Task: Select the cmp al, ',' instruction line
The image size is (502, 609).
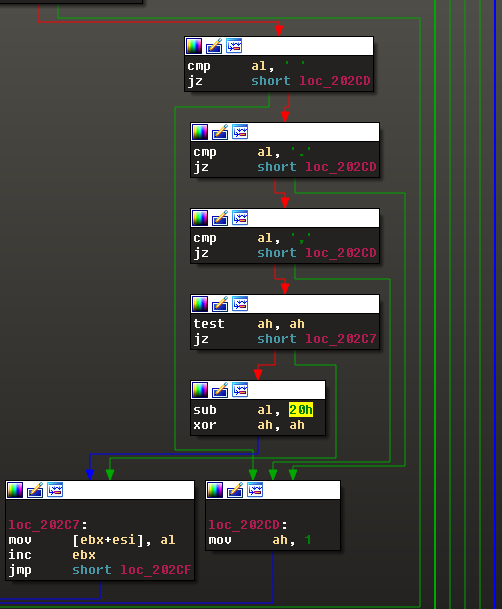Action: click(252, 238)
